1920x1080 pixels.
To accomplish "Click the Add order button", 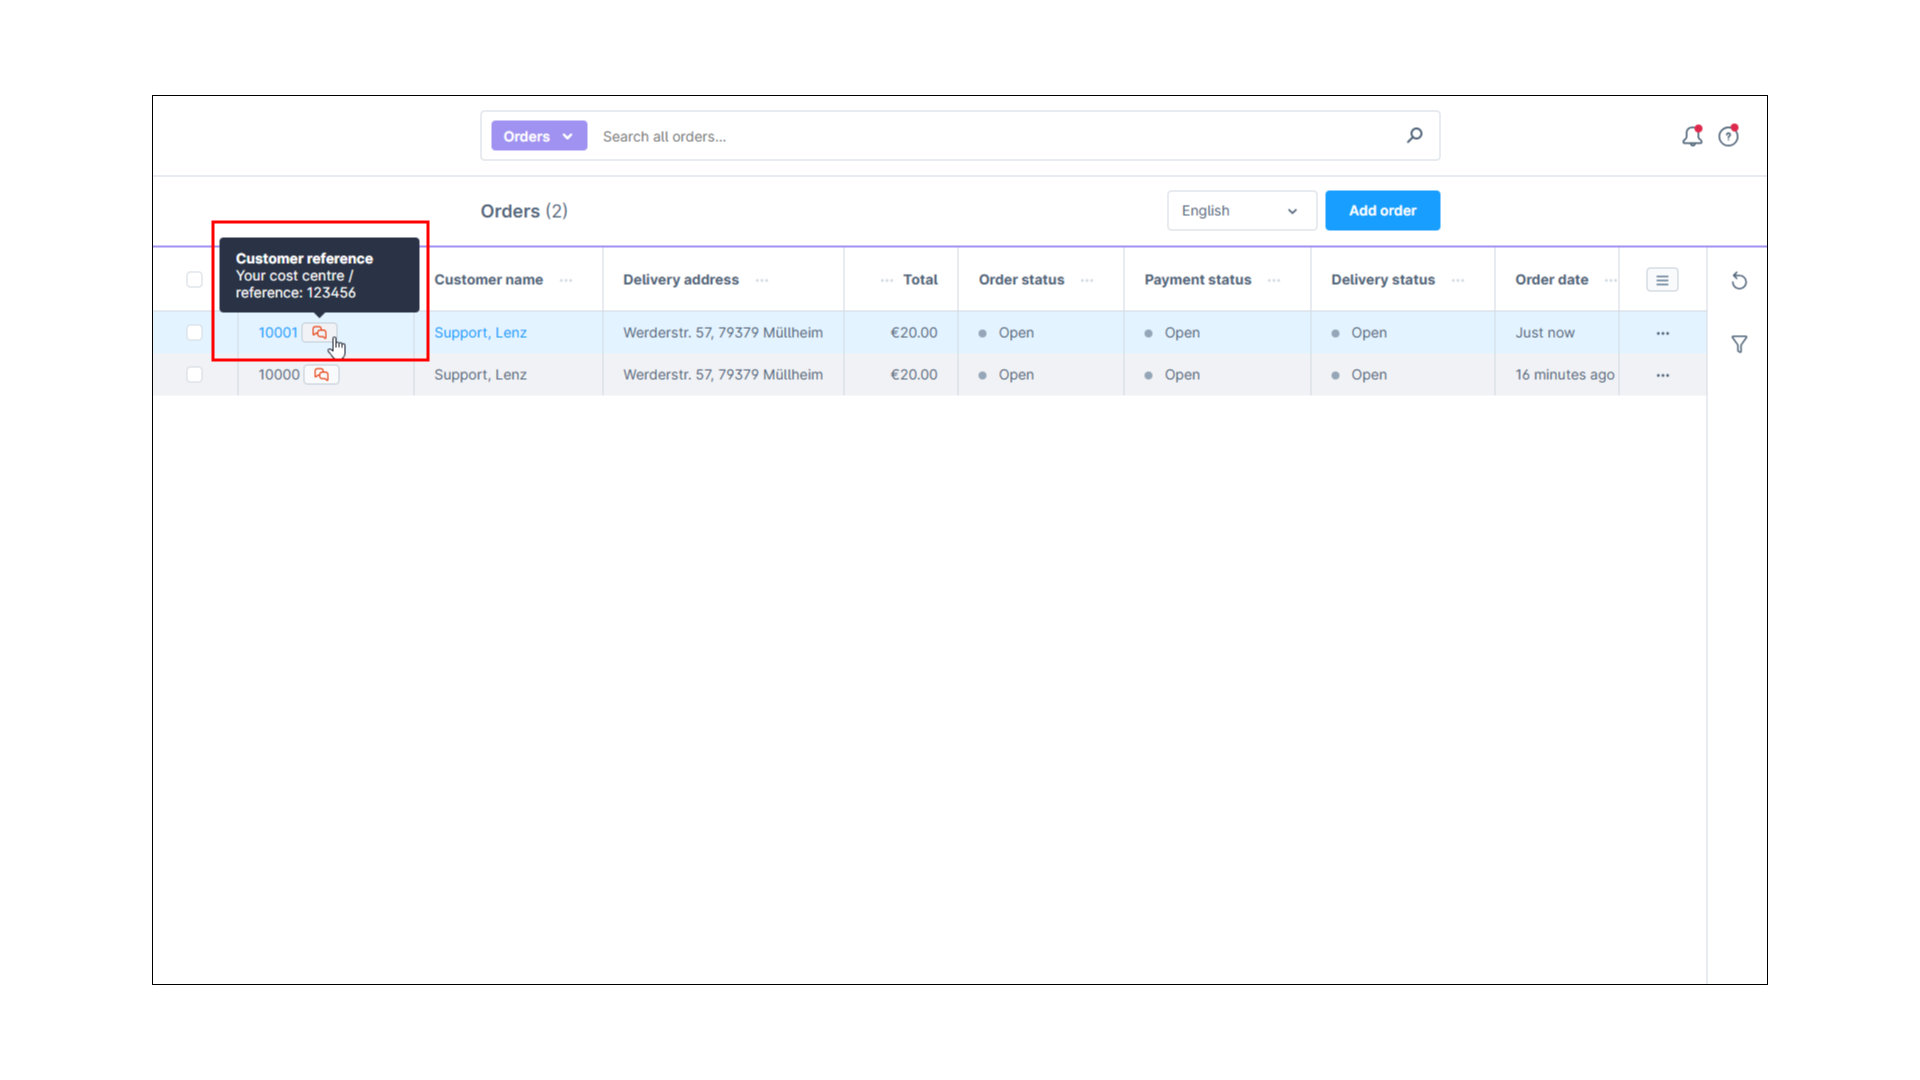I will (x=1382, y=211).
